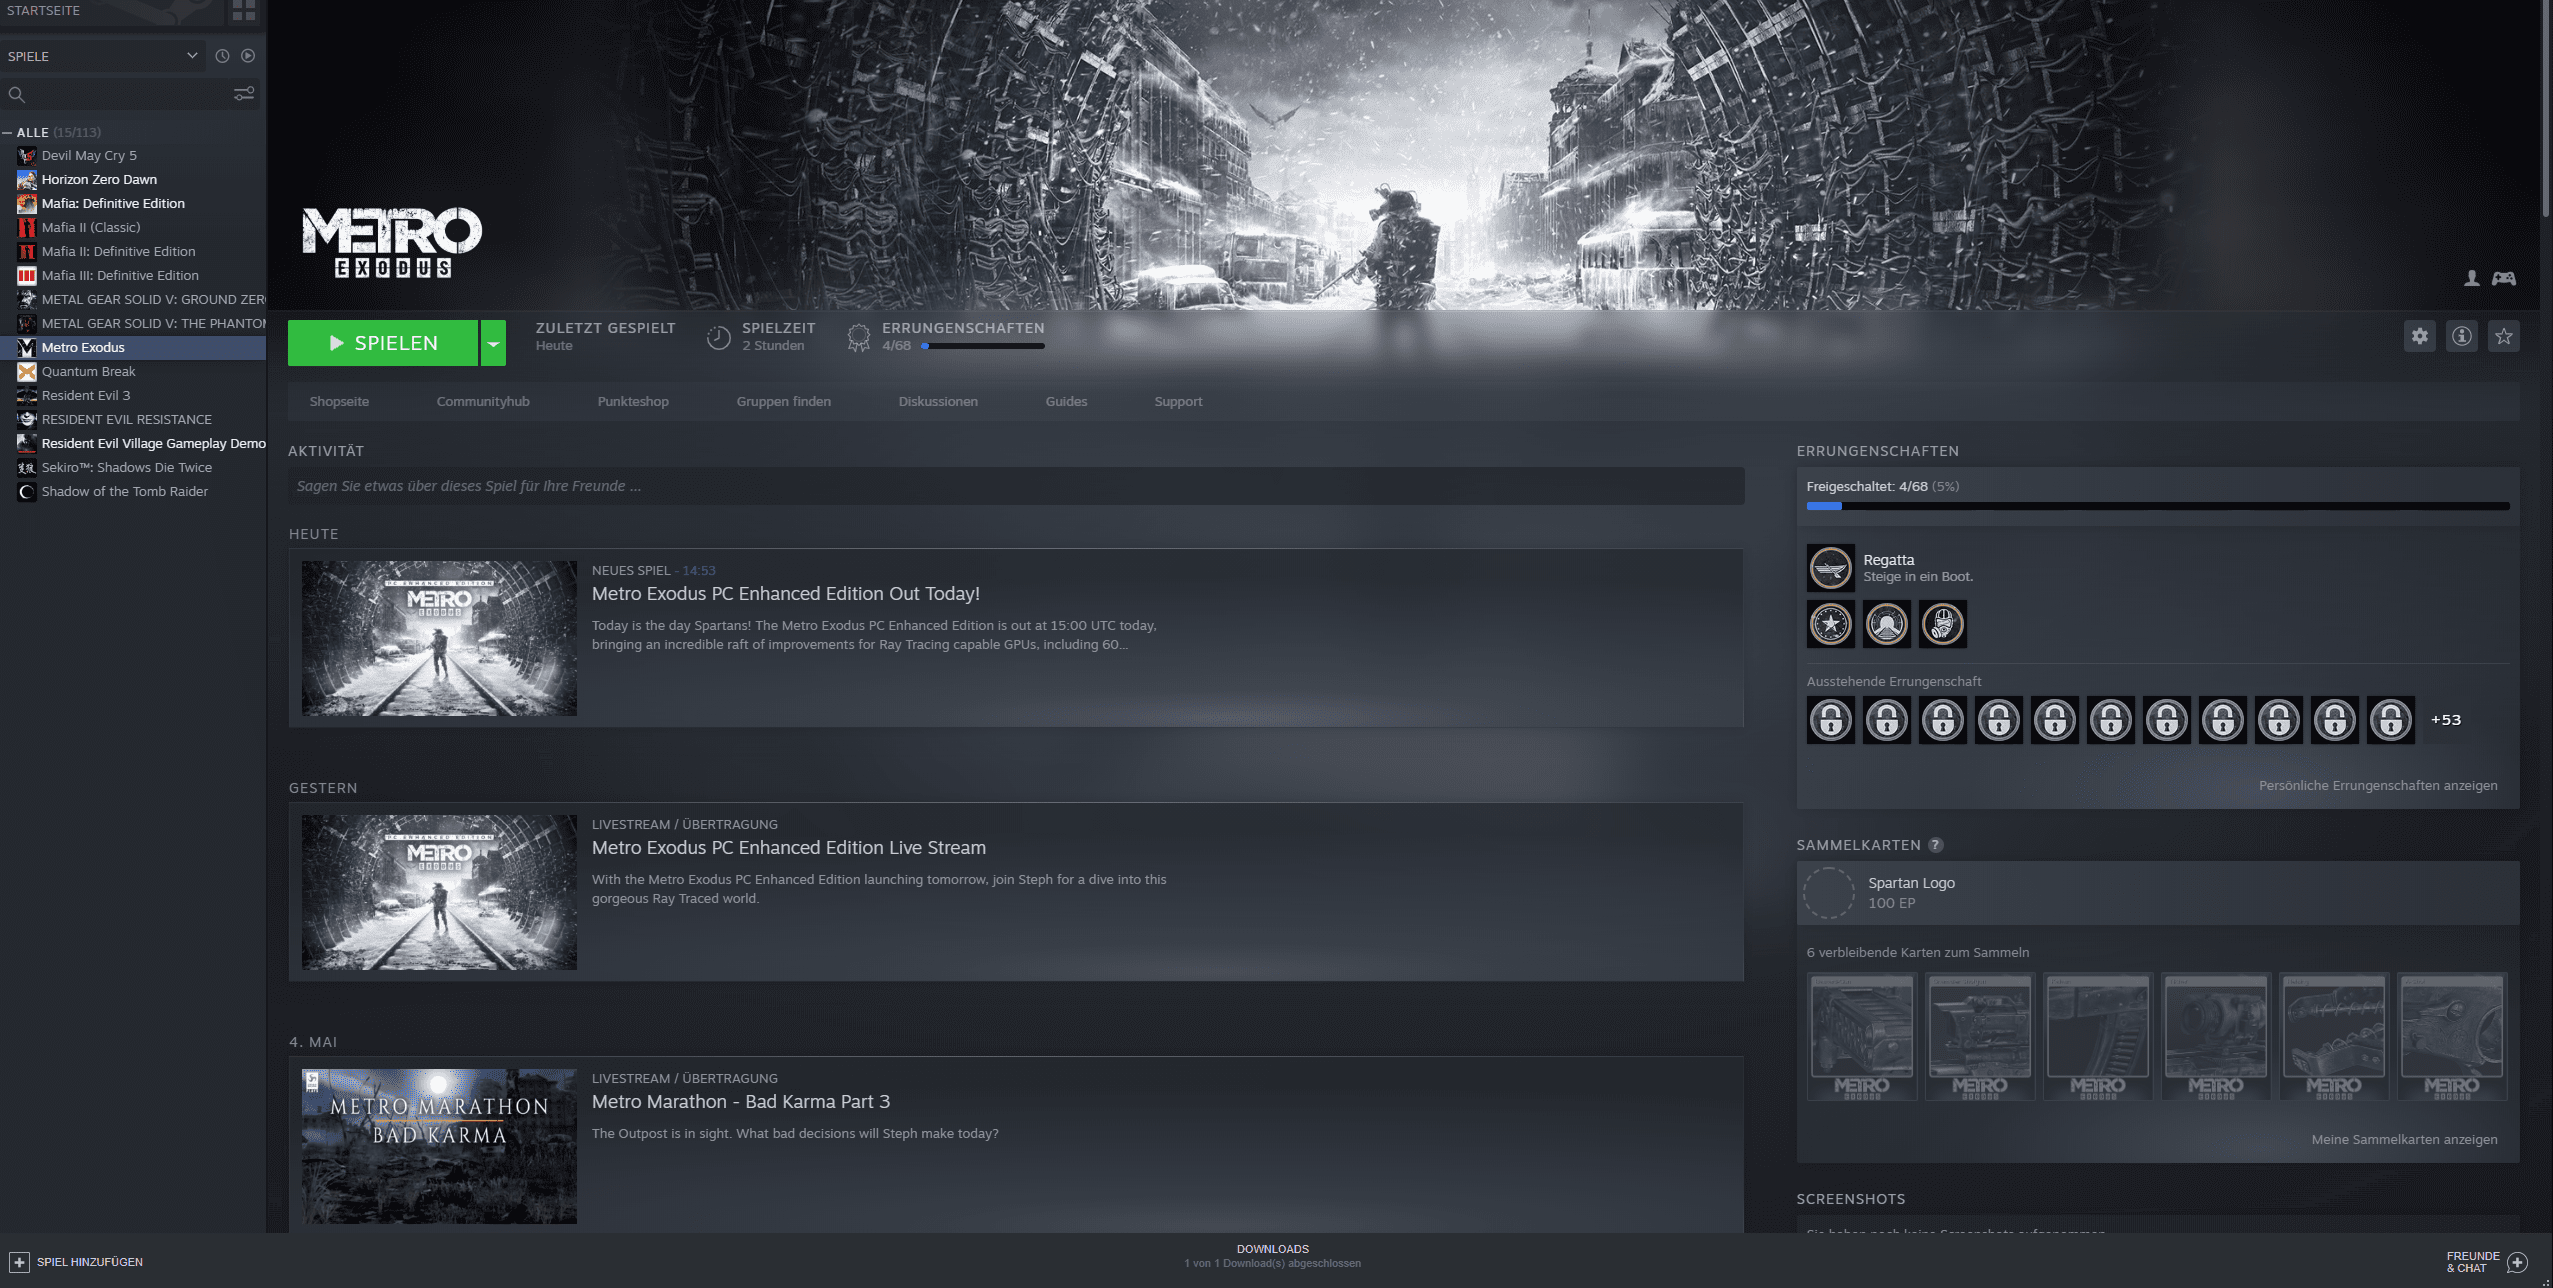Open the Metro Marathon Bad Karma thumbnail

click(x=439, y=1146)
